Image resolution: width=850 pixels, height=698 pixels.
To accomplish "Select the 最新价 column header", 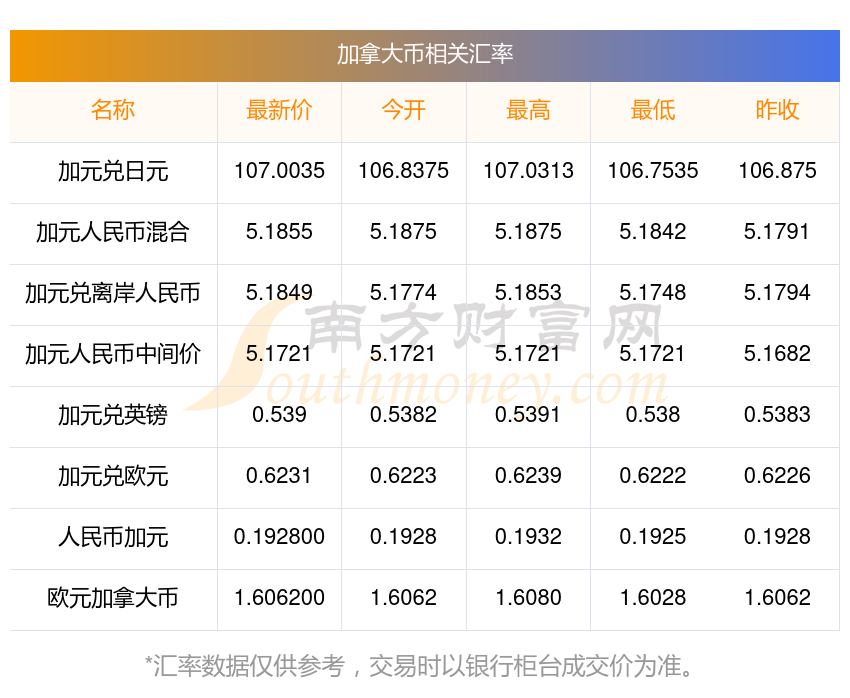I will [x=279, y=110].
